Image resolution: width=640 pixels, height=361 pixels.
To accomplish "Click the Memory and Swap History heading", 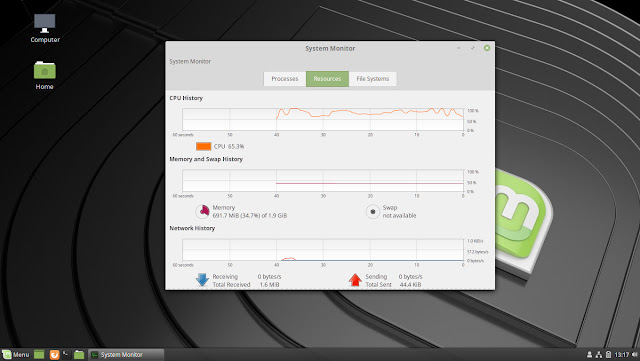I will point(206,159).
